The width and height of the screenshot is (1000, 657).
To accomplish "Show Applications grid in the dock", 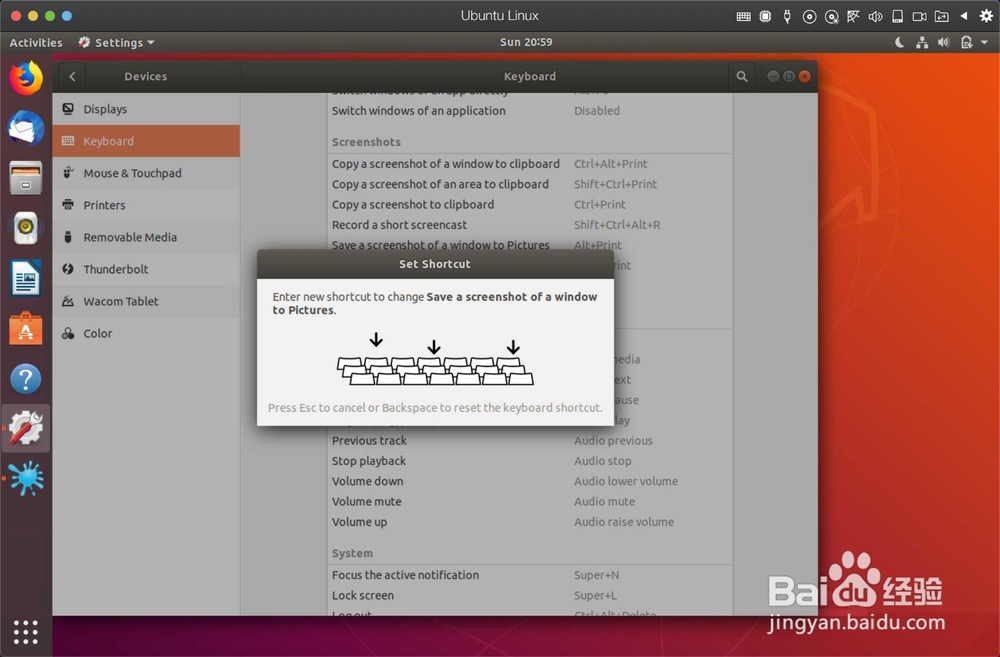I will [x=26, y=632].
